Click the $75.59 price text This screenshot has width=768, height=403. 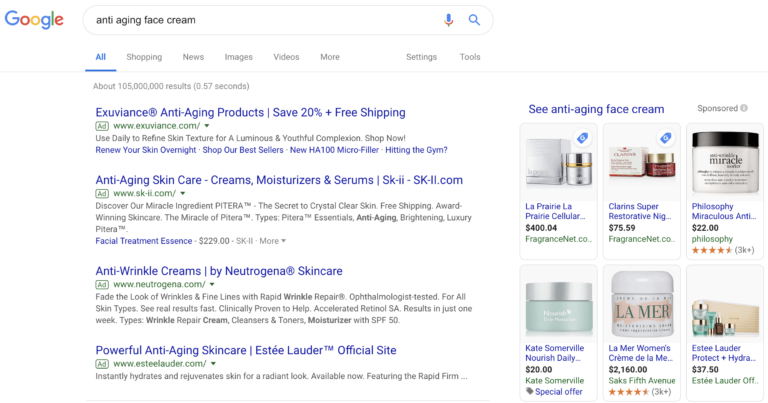pyautogui.click(x=622, y=228)
